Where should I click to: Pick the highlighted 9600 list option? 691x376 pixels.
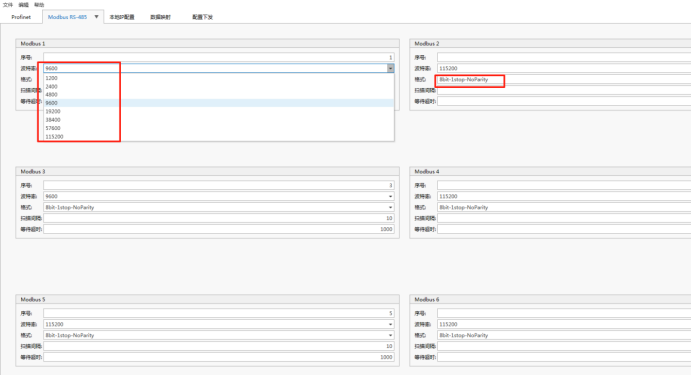(219, 103)
